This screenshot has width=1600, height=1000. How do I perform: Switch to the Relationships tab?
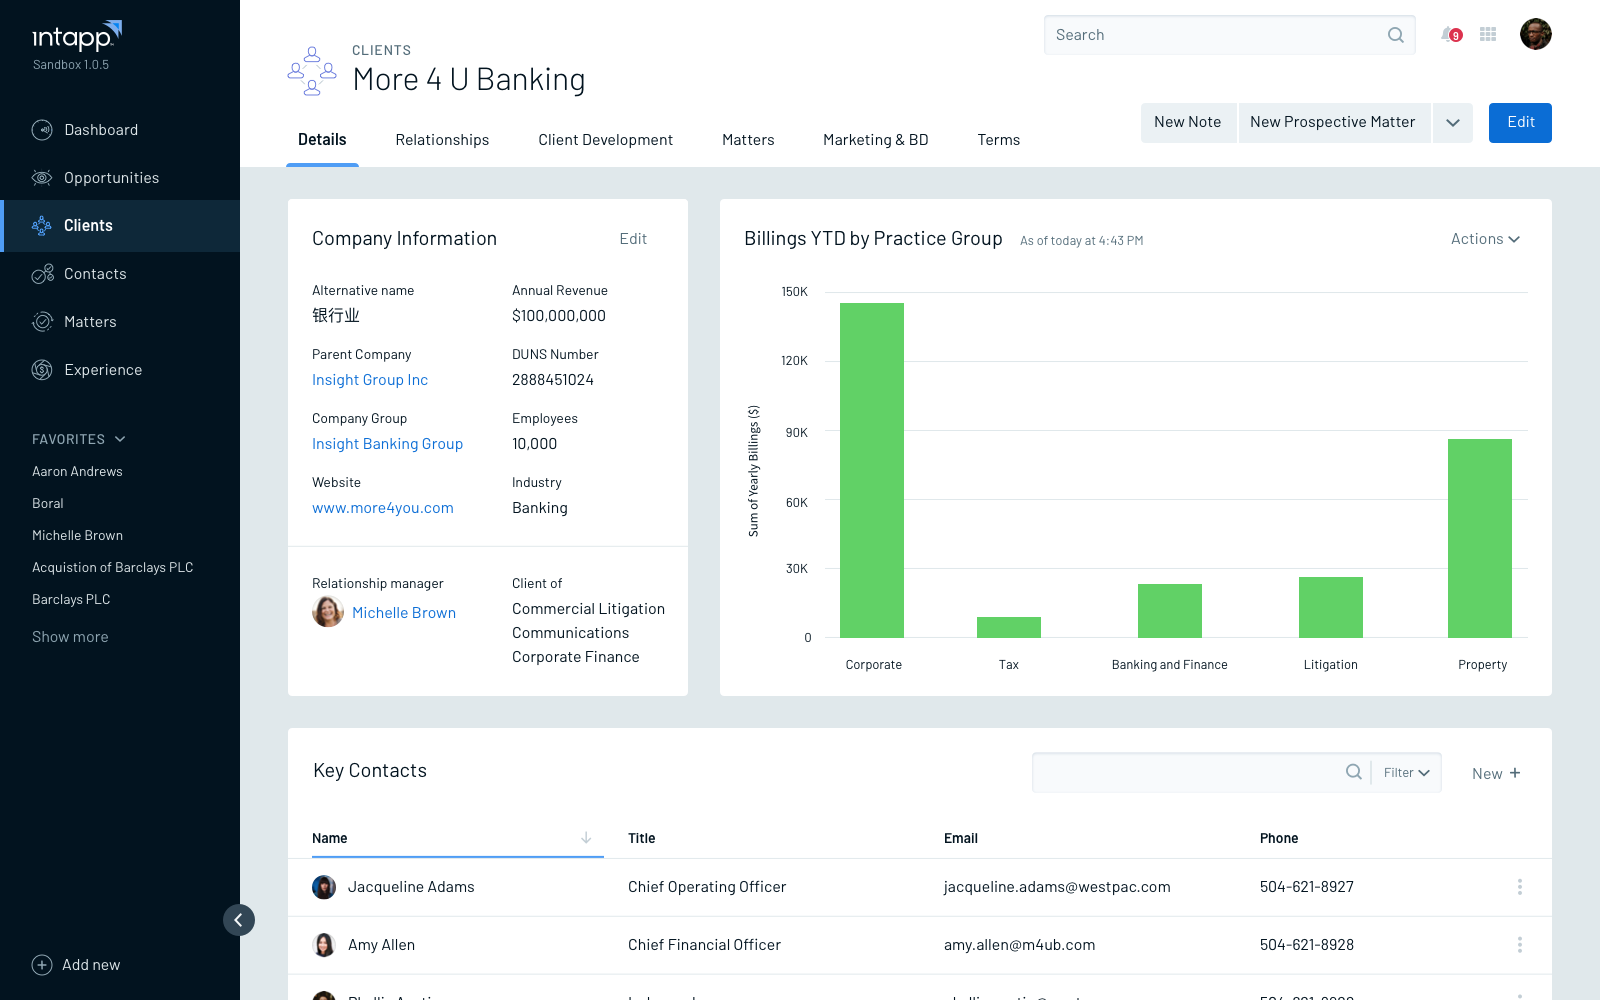click(x=442, y=140)
